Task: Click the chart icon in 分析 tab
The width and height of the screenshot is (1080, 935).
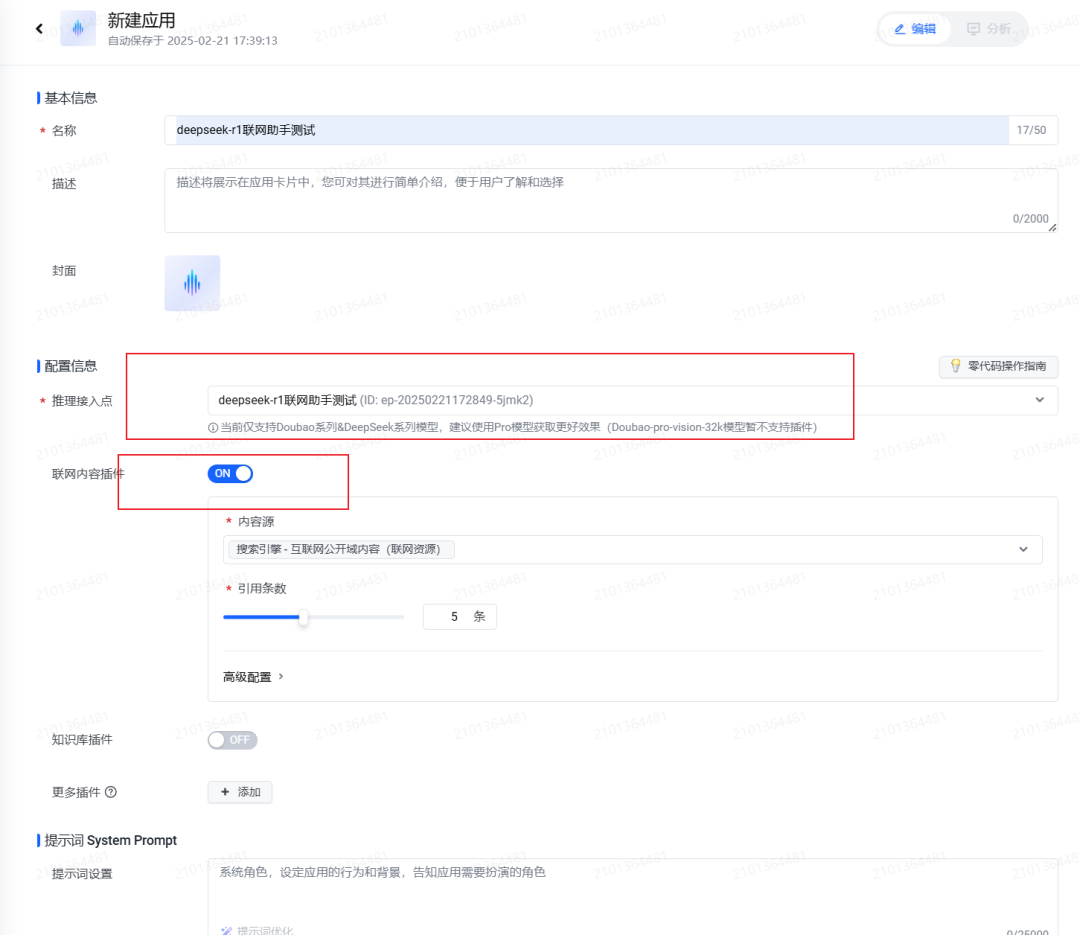Action: 973,29
